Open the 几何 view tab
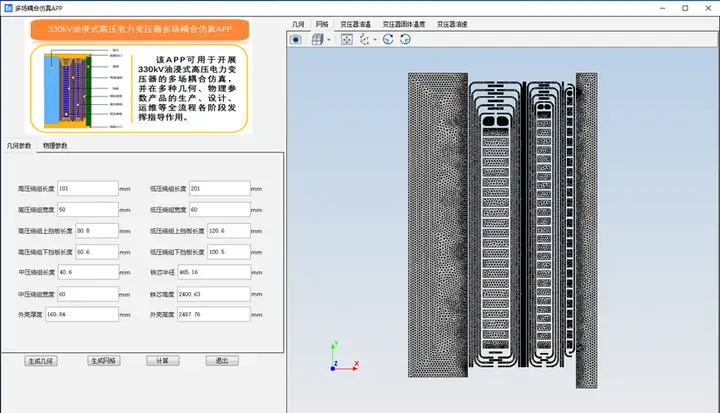 tap(298, 24)
